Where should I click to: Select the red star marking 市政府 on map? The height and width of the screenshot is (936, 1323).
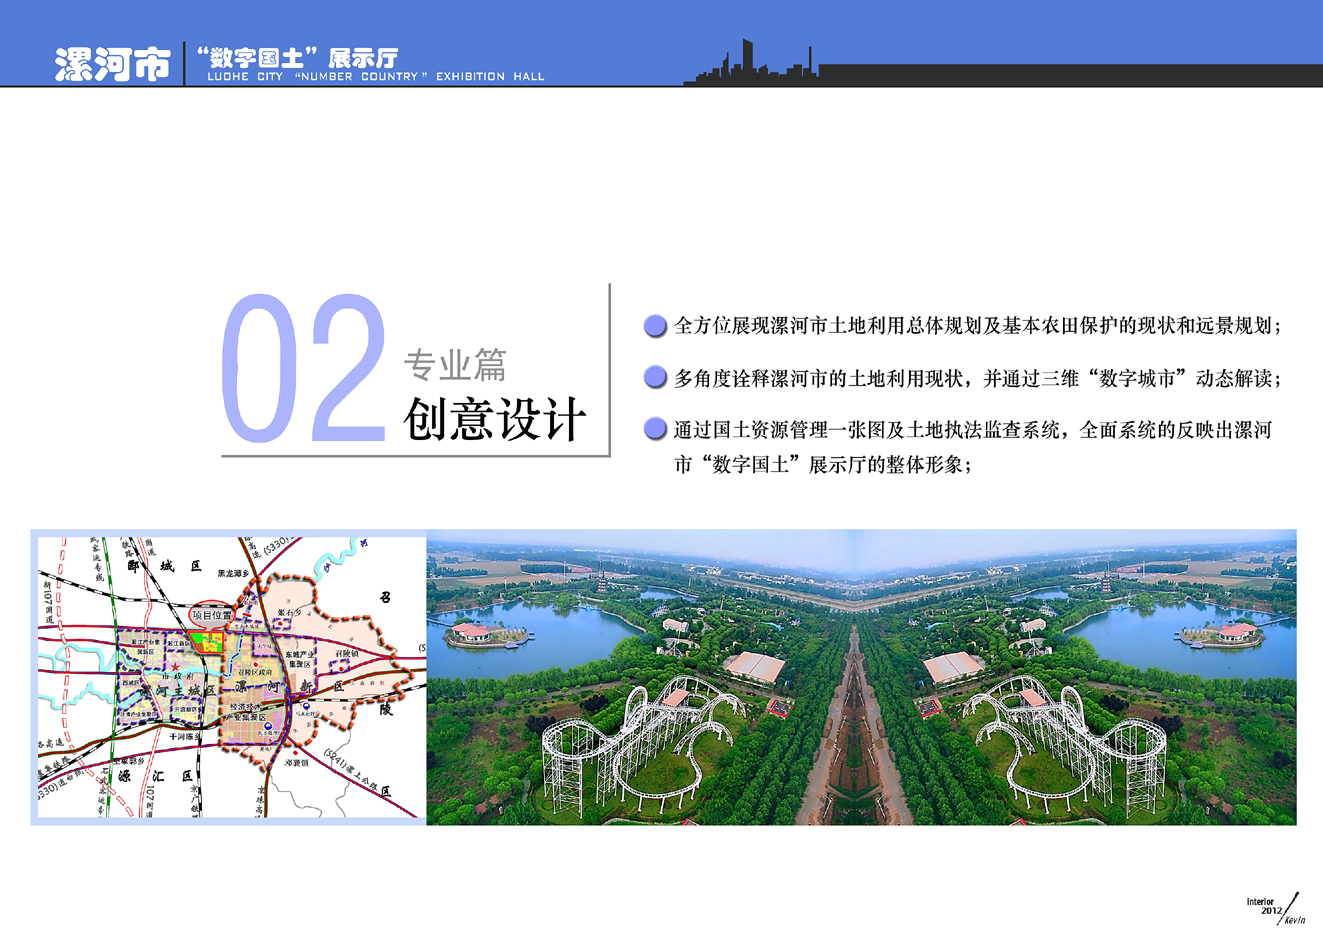(176, 667)
